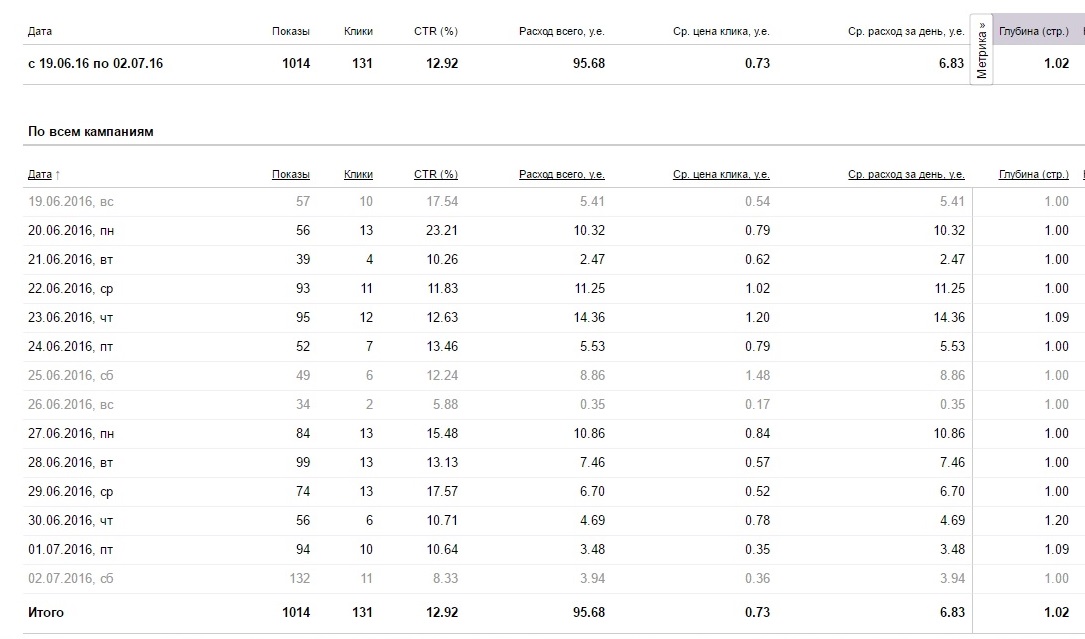Select the 02.07.2016, сб date row

(71, 579)
